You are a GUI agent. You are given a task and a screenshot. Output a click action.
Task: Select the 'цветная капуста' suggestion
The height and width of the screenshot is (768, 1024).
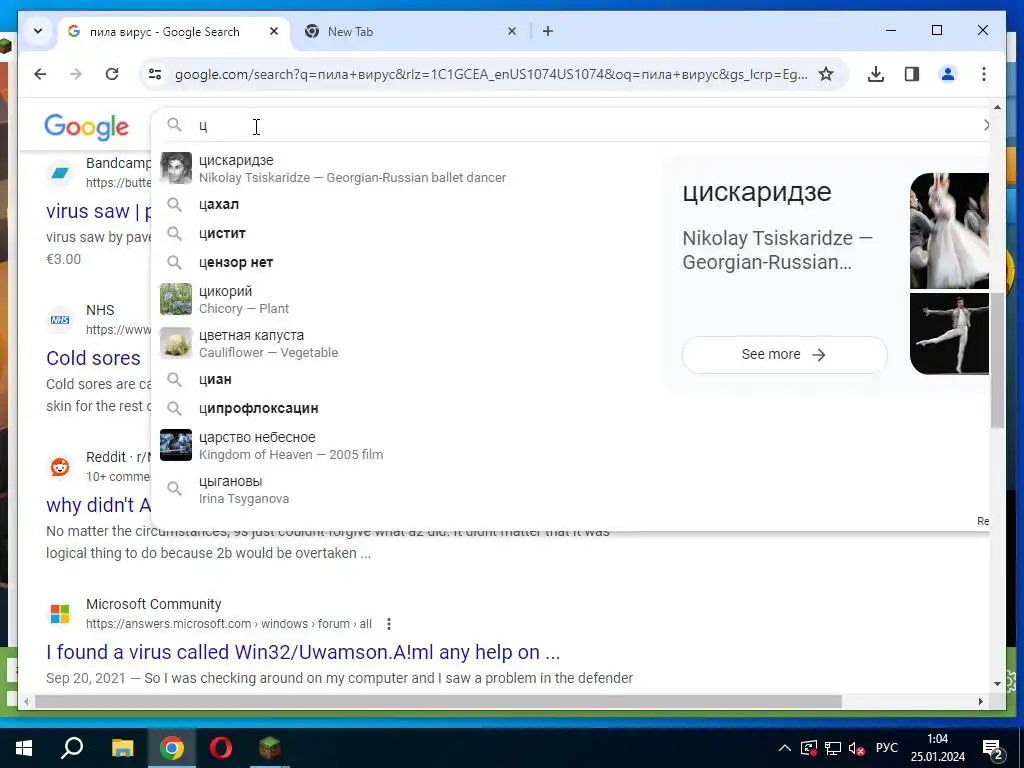coord(407,344)
